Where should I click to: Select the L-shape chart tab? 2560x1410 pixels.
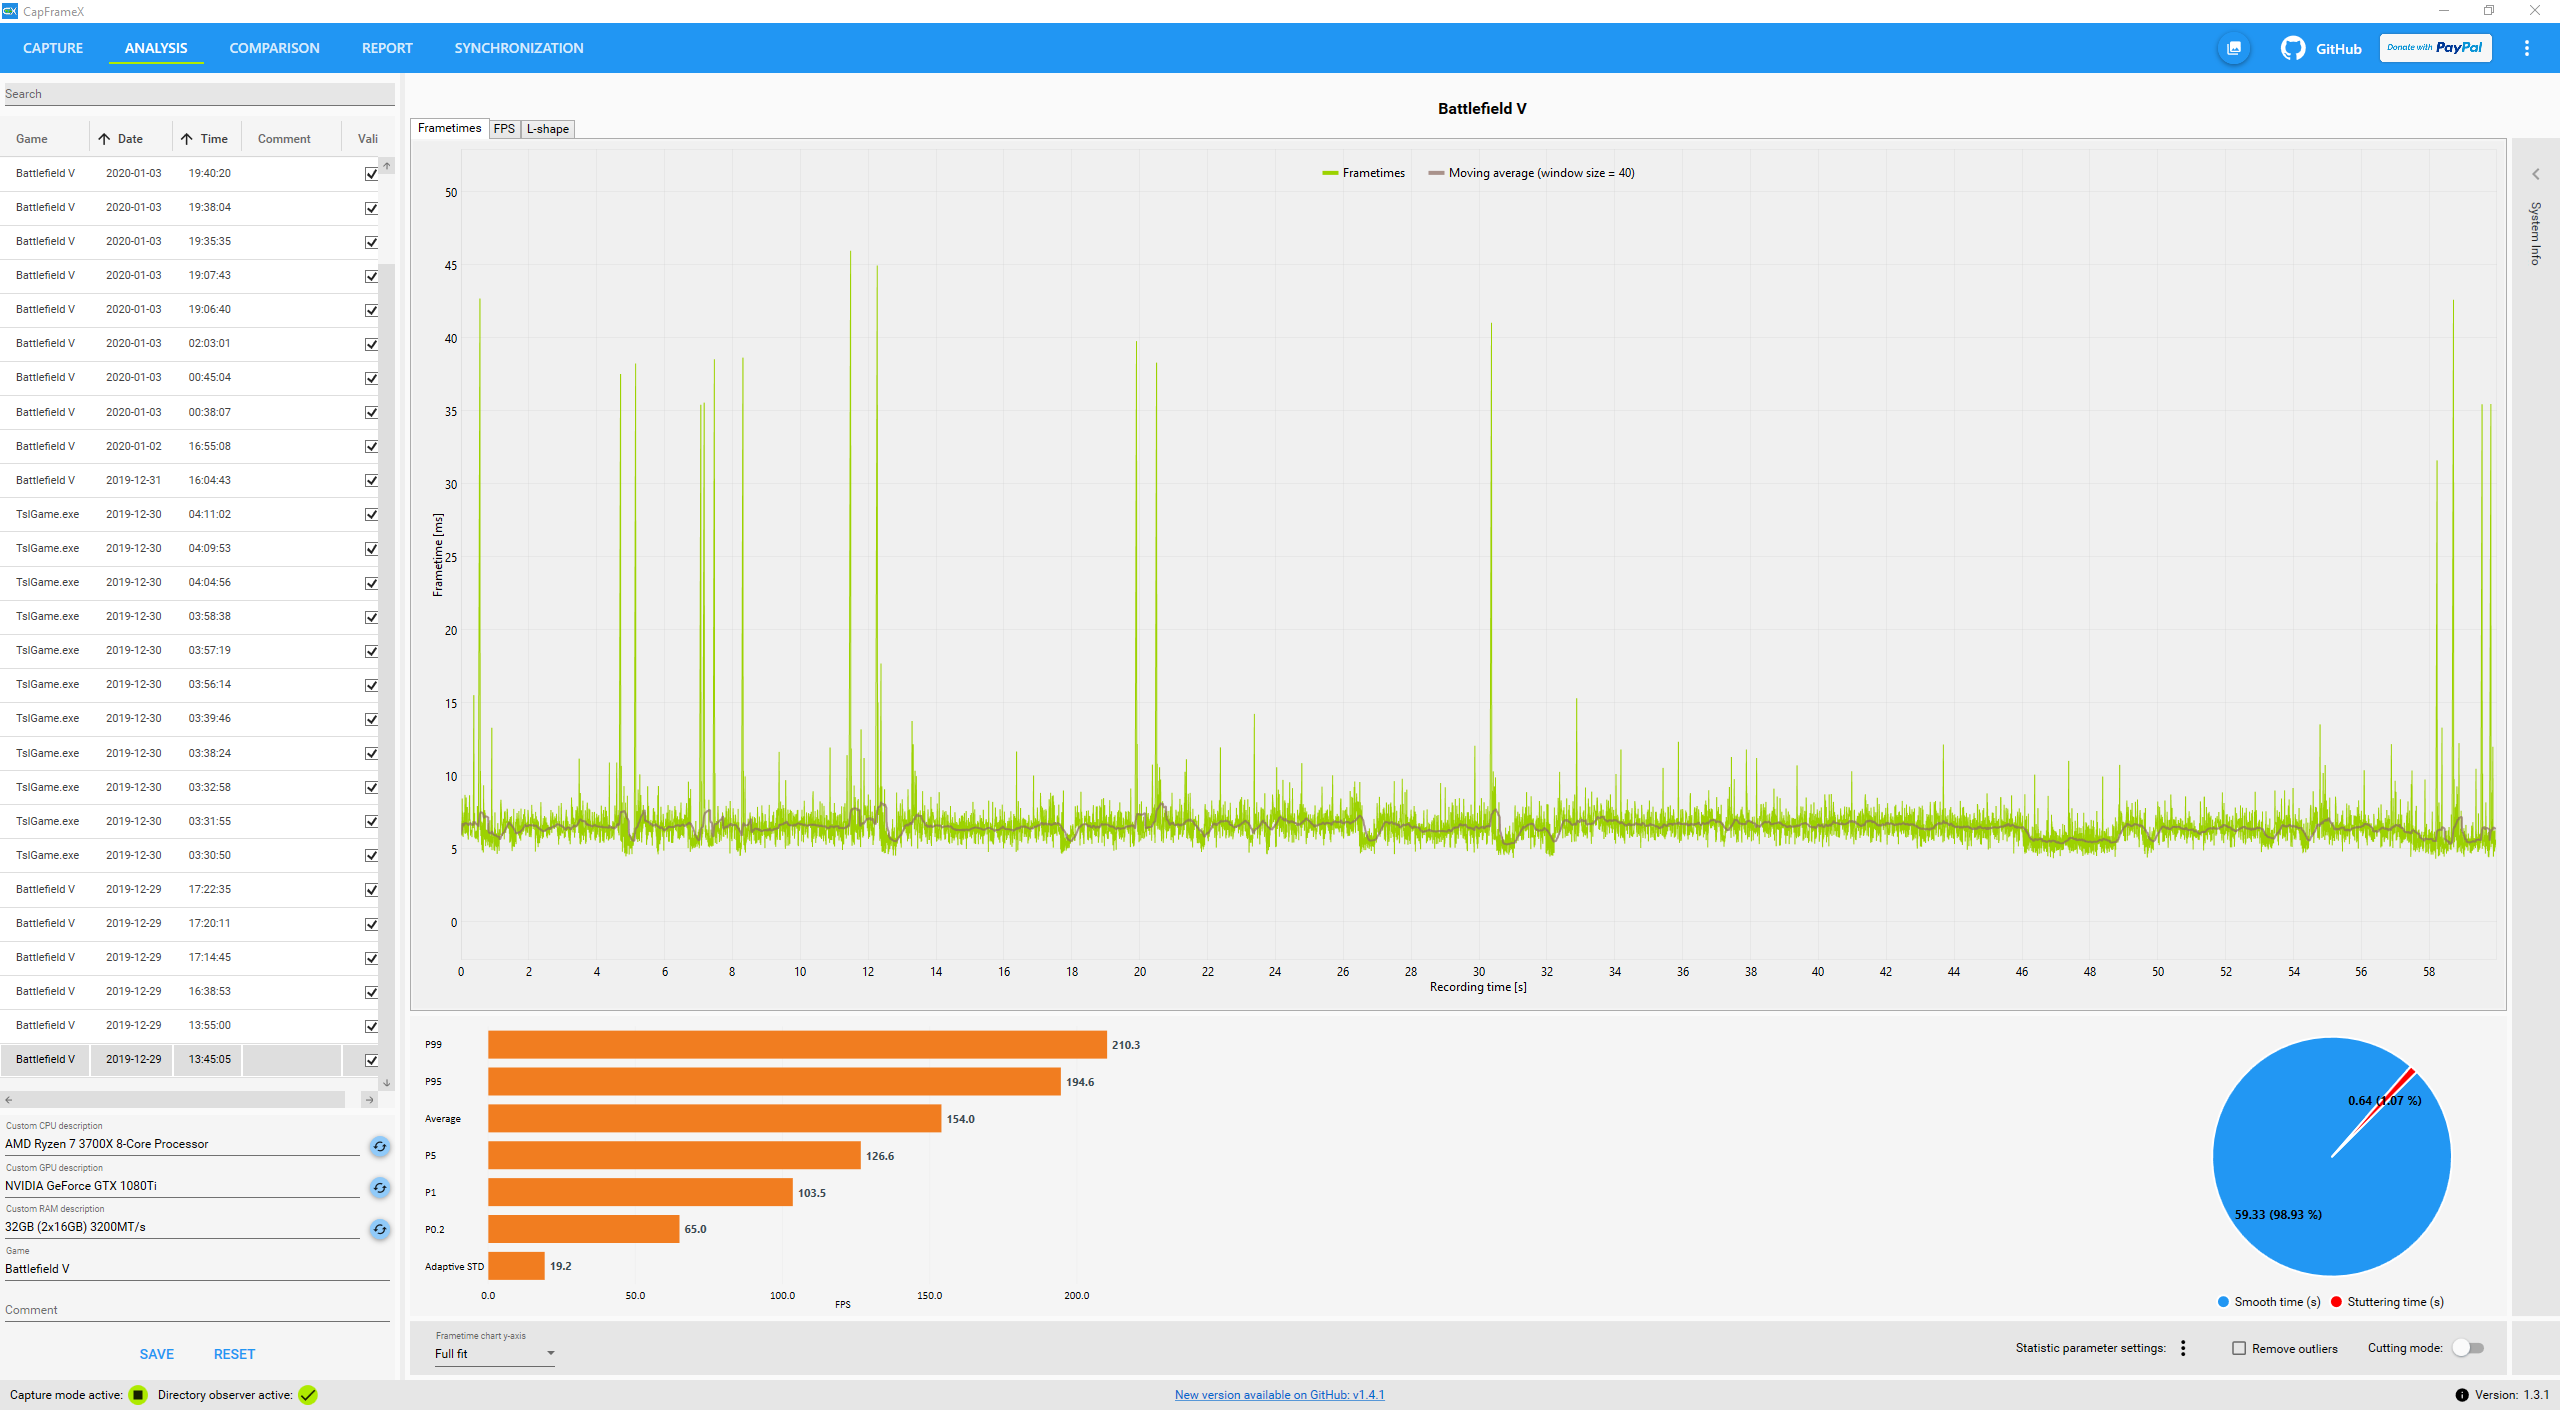(547, 129)
